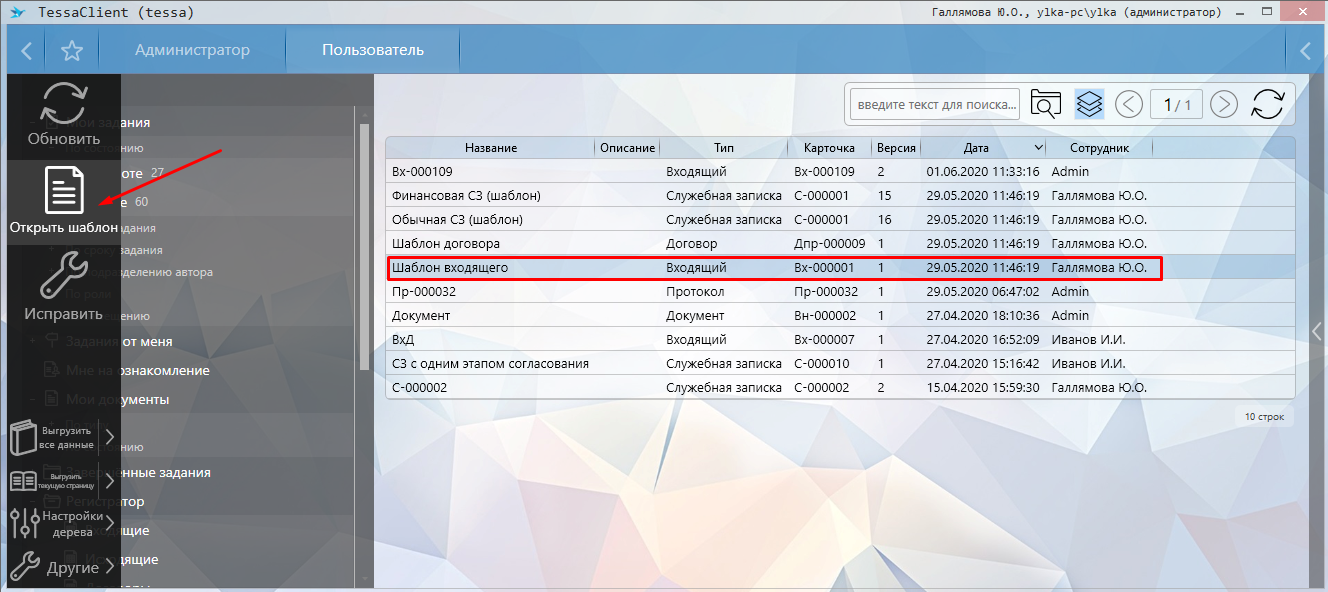This screenshot has height=592, width=1328.
Task: Click the search folder icon beside search box
Action: tap(1045, 103)
